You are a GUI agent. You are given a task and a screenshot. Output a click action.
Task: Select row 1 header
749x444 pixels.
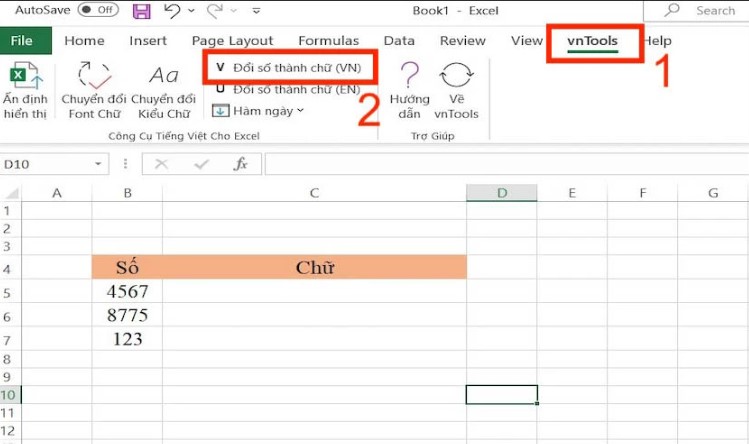pos(11,211)
